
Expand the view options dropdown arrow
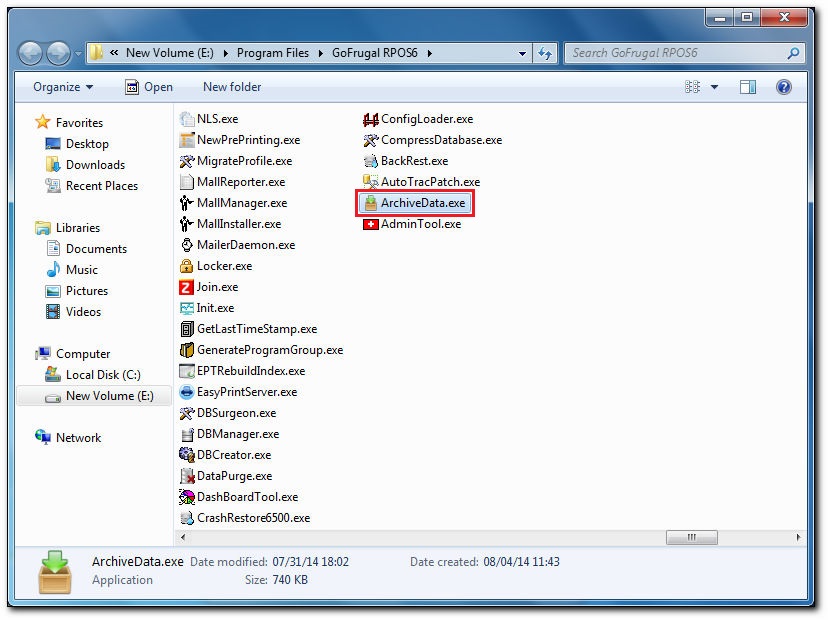pyautogui.click(x=714, y=87)
